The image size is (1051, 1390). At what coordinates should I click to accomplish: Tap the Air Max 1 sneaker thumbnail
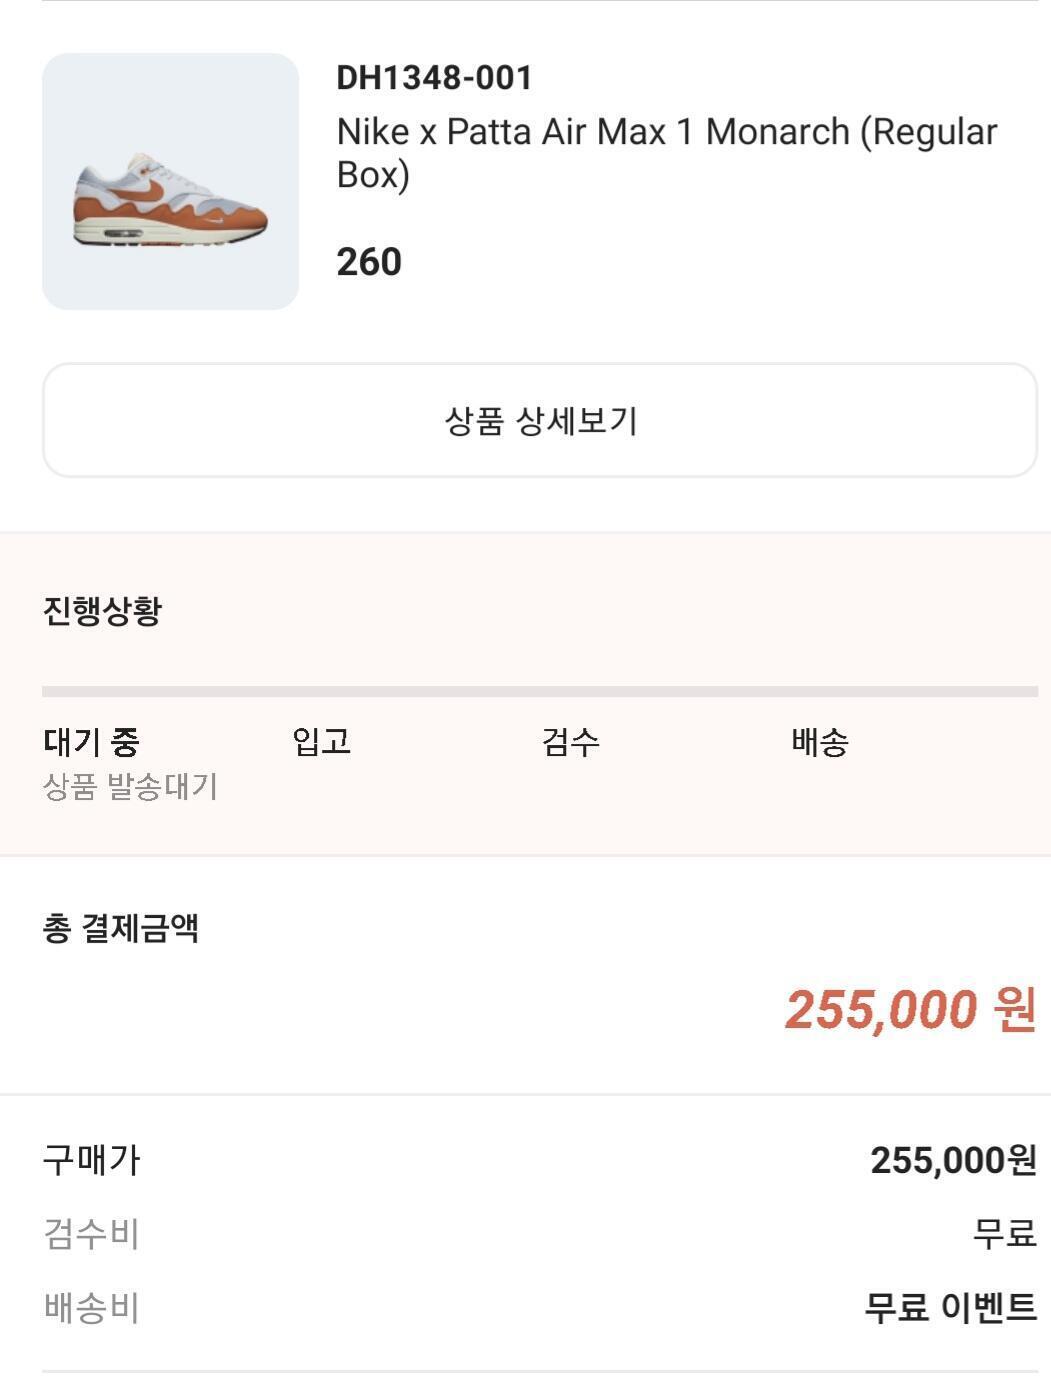tap(170, 182)
